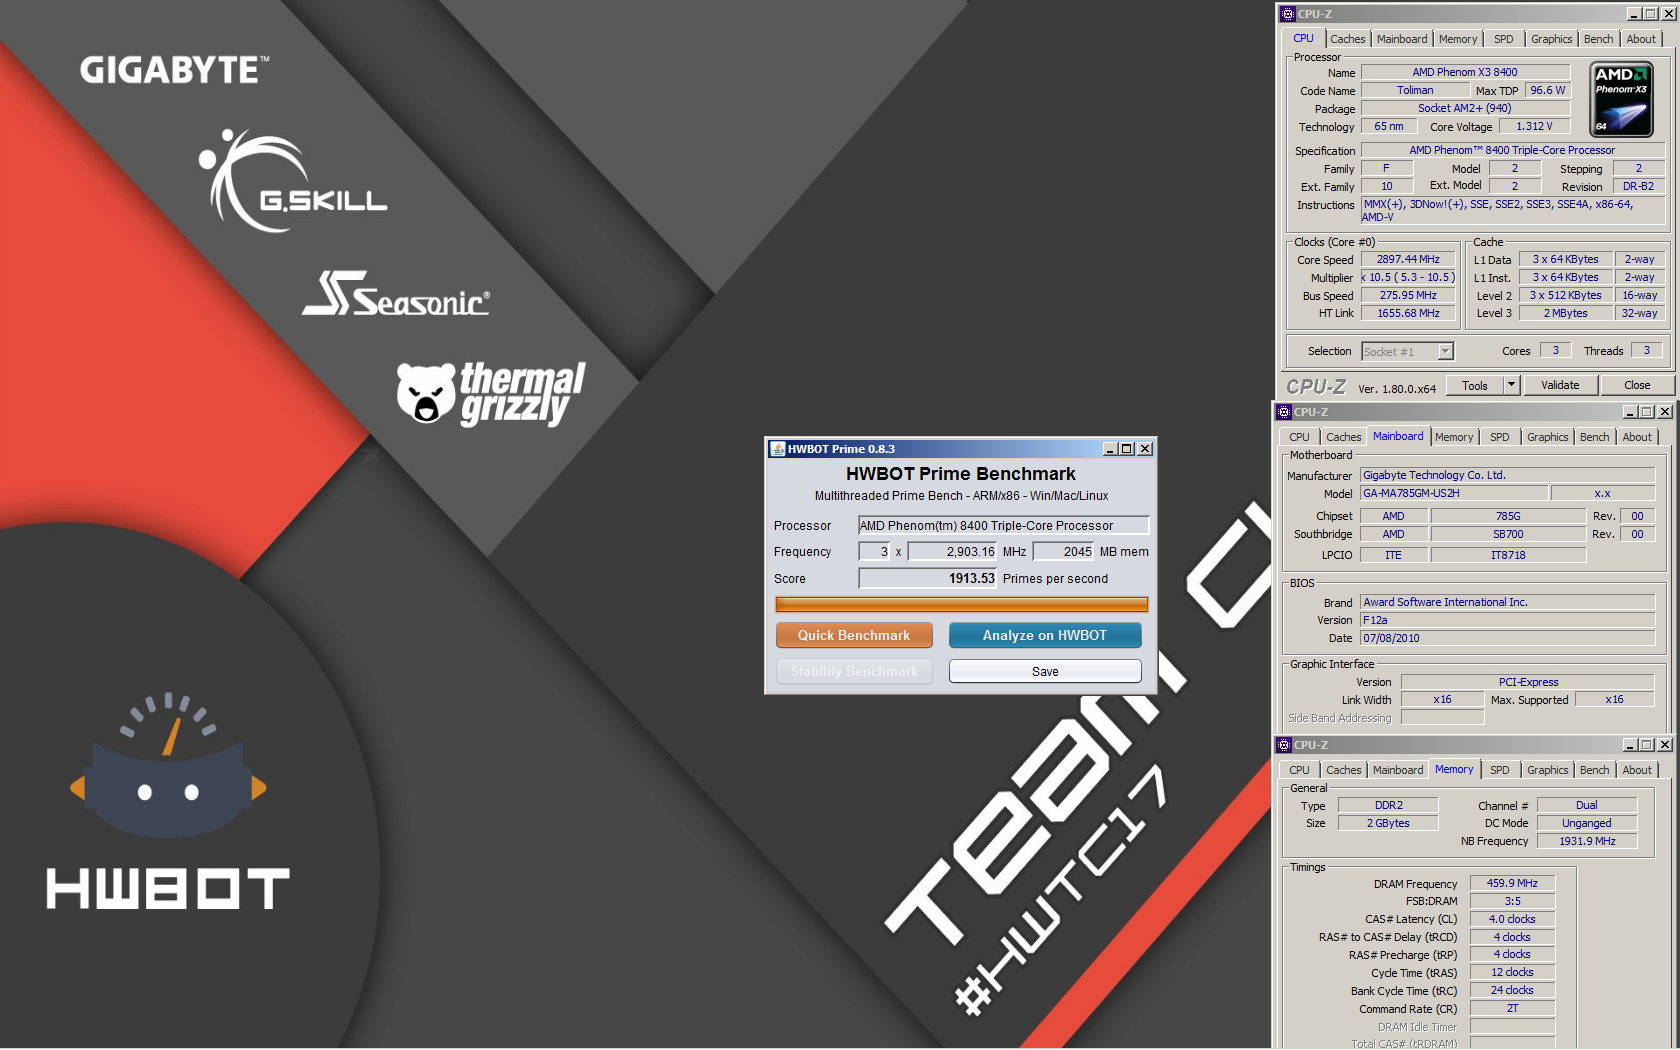Click the Package value Socket AM2+ (940)
This screenshot has height=1050, width=1680.
coord(1465,108)
